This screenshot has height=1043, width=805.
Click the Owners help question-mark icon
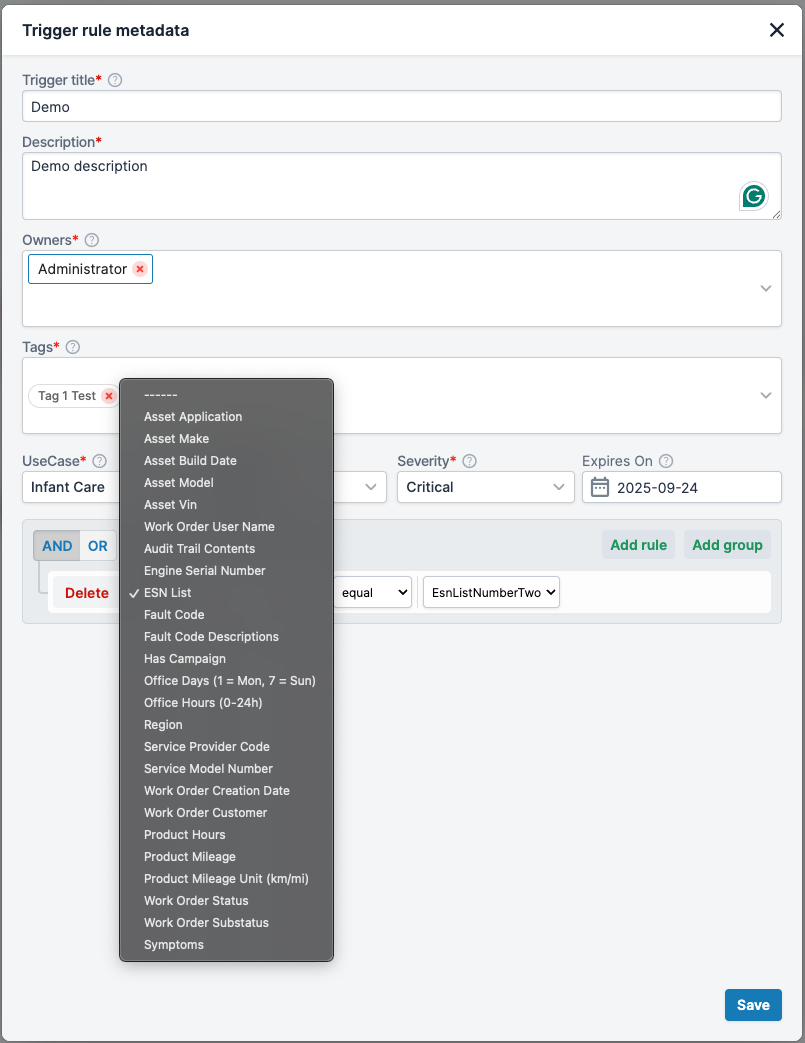(92, 239)
